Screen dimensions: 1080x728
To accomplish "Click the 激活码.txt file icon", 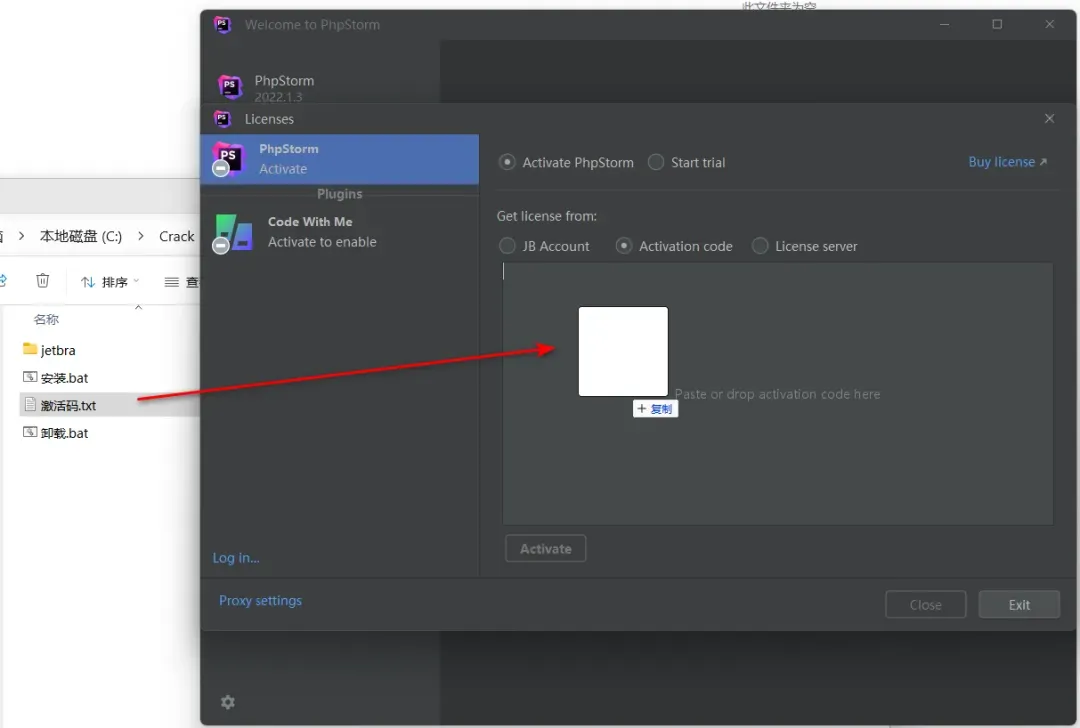I will coord(30,404).
